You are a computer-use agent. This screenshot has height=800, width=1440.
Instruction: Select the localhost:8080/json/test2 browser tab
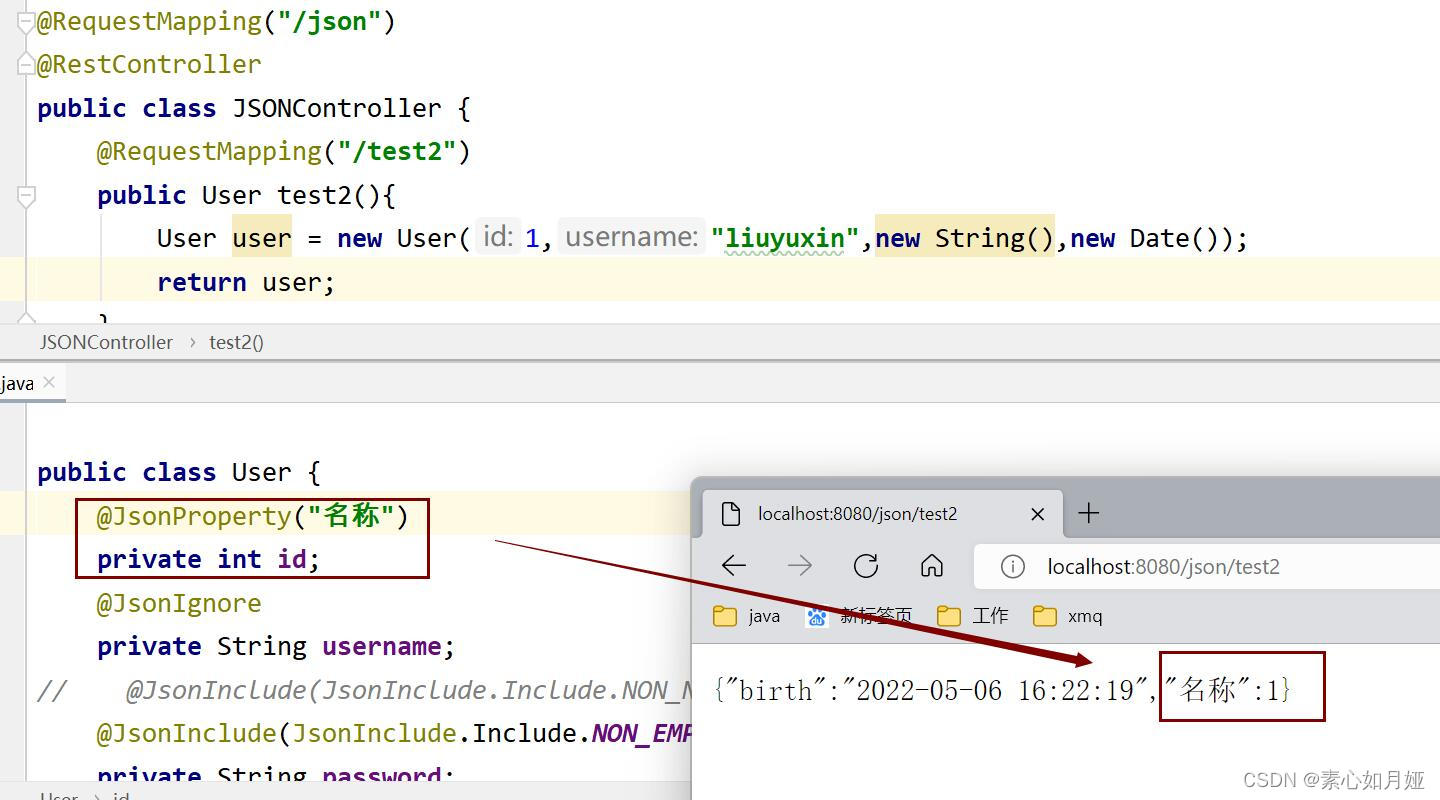(x=883, y=514)
